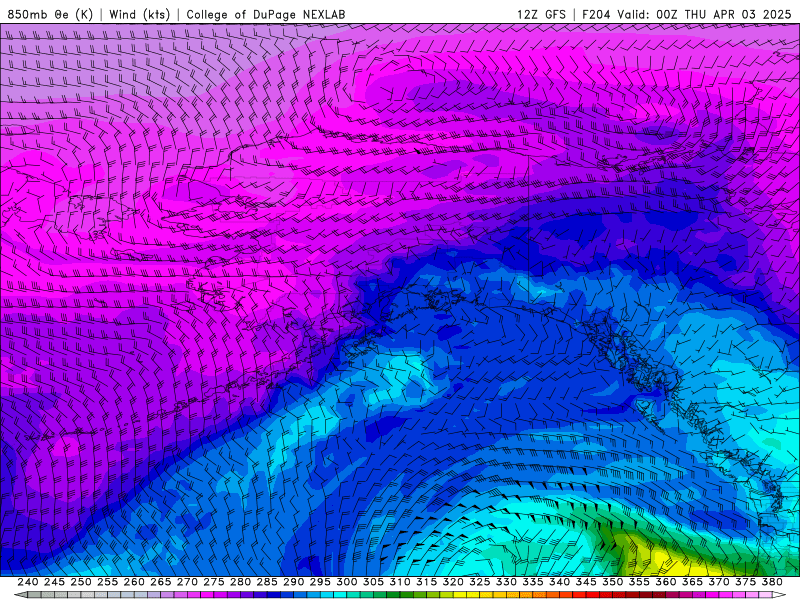This screenshot has width=800, height=600.
Task: Click the right arrow end of color bar
Action: pyautogui.click(x=779, y=595)
